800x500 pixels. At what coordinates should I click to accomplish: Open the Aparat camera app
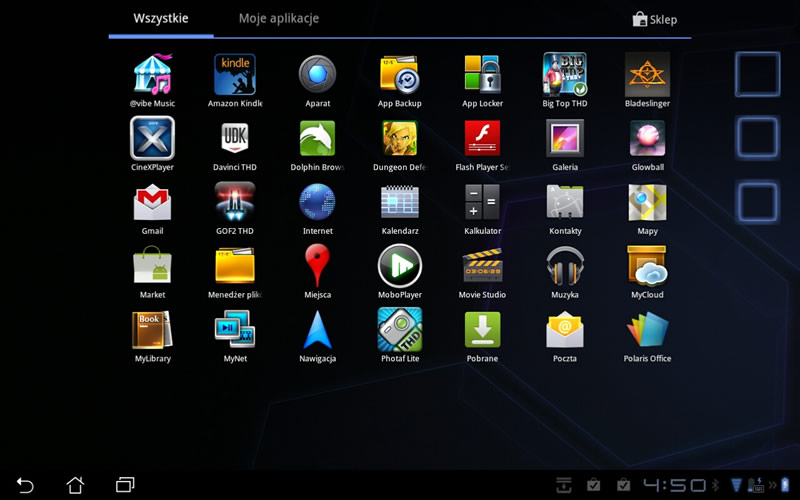click(x=317, y=75)
